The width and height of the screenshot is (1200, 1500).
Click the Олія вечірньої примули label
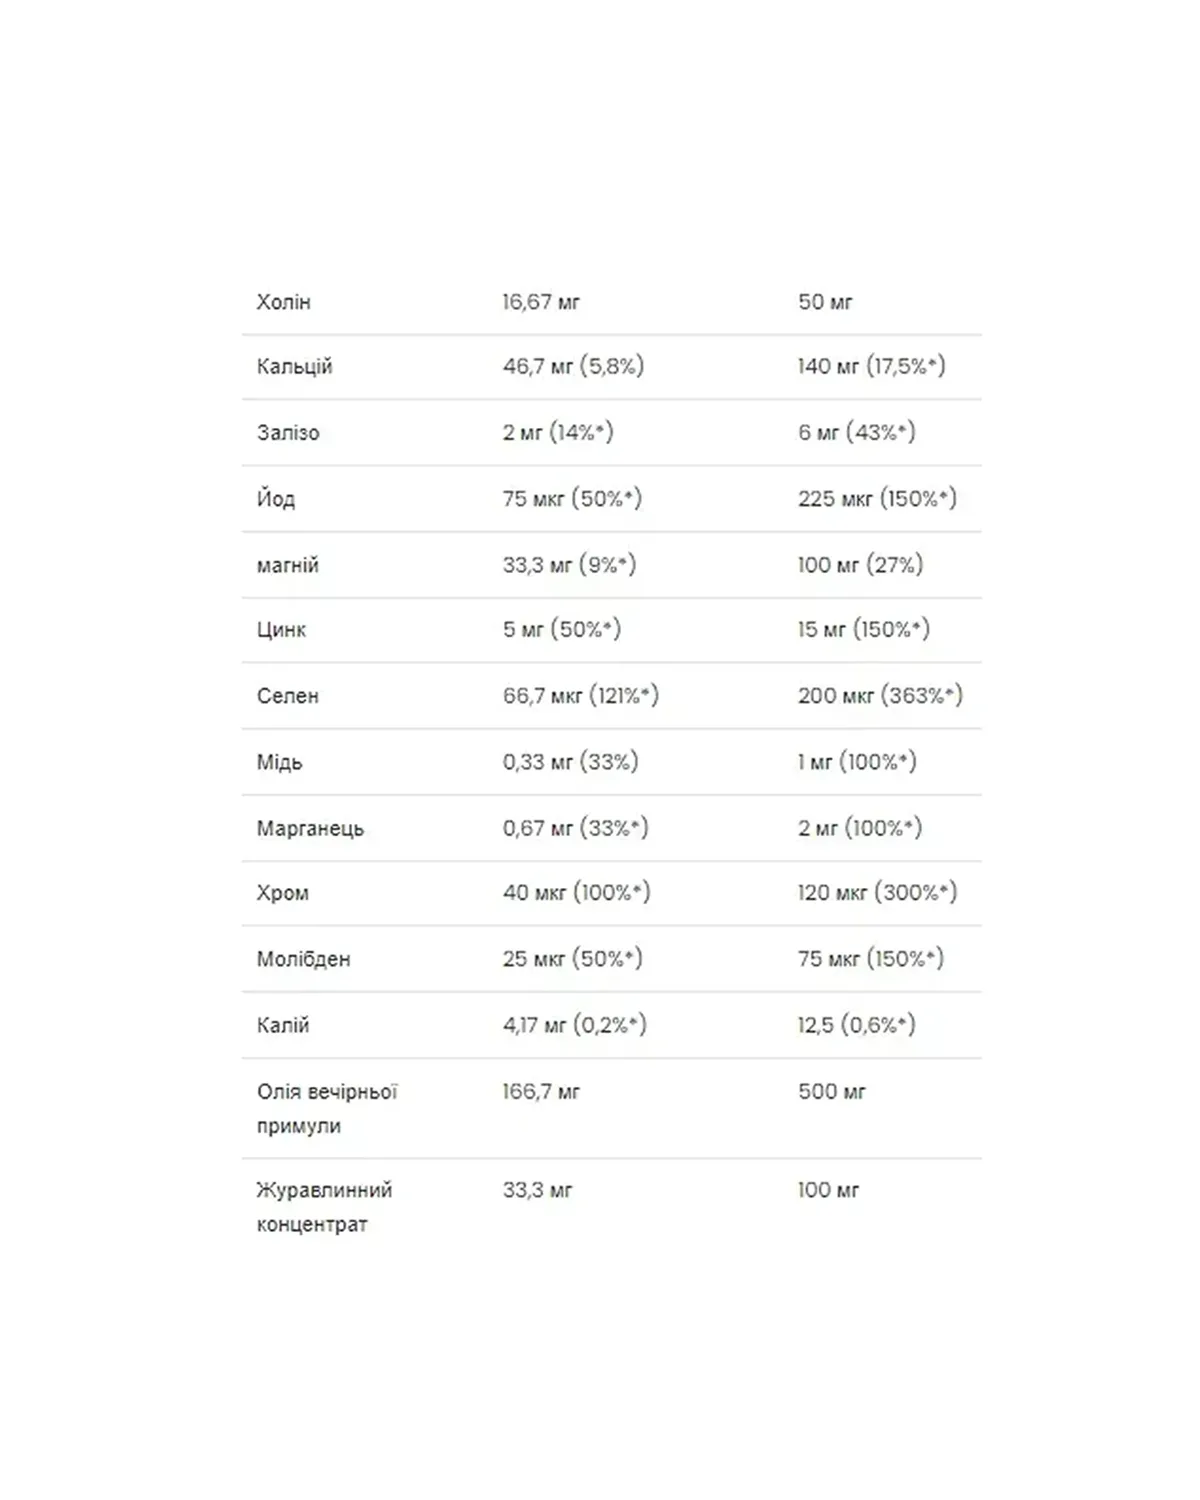pyautogui.click(x=327, y=1108)
